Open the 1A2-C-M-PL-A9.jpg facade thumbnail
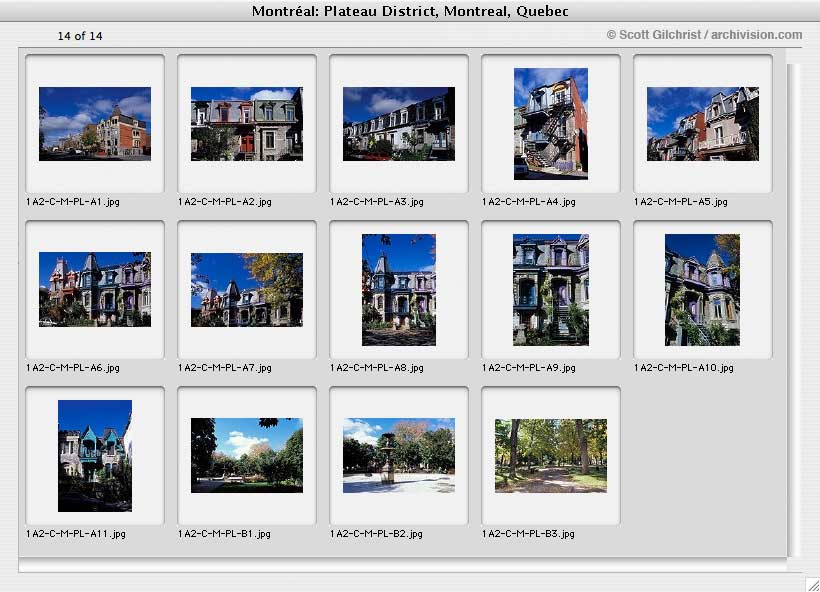Screen dimensions: 820x592 551,290
